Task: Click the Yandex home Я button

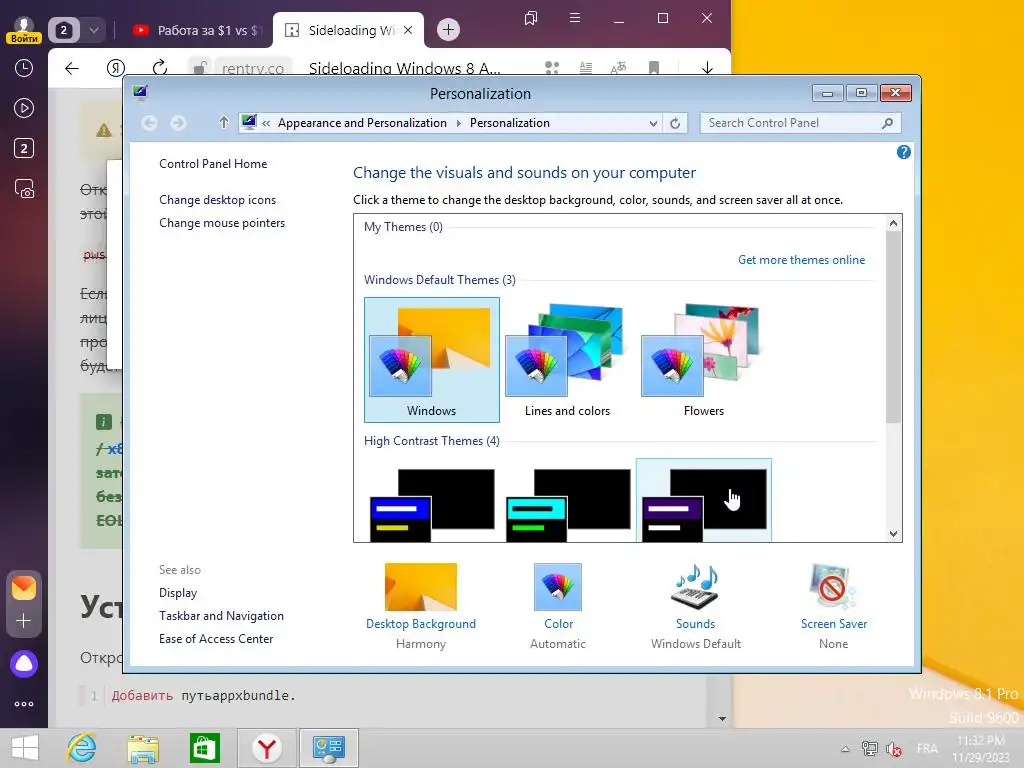Action: coord(116,68)
